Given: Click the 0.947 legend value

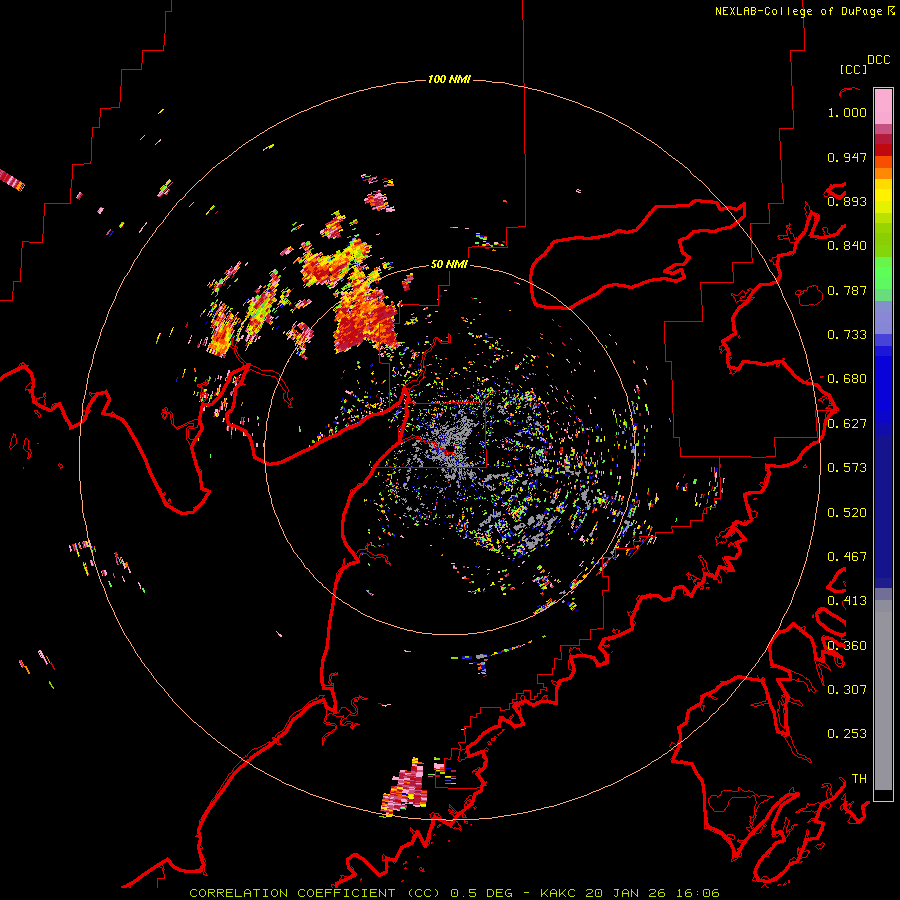Looking at the screenshot, I should tap(847, 157).
